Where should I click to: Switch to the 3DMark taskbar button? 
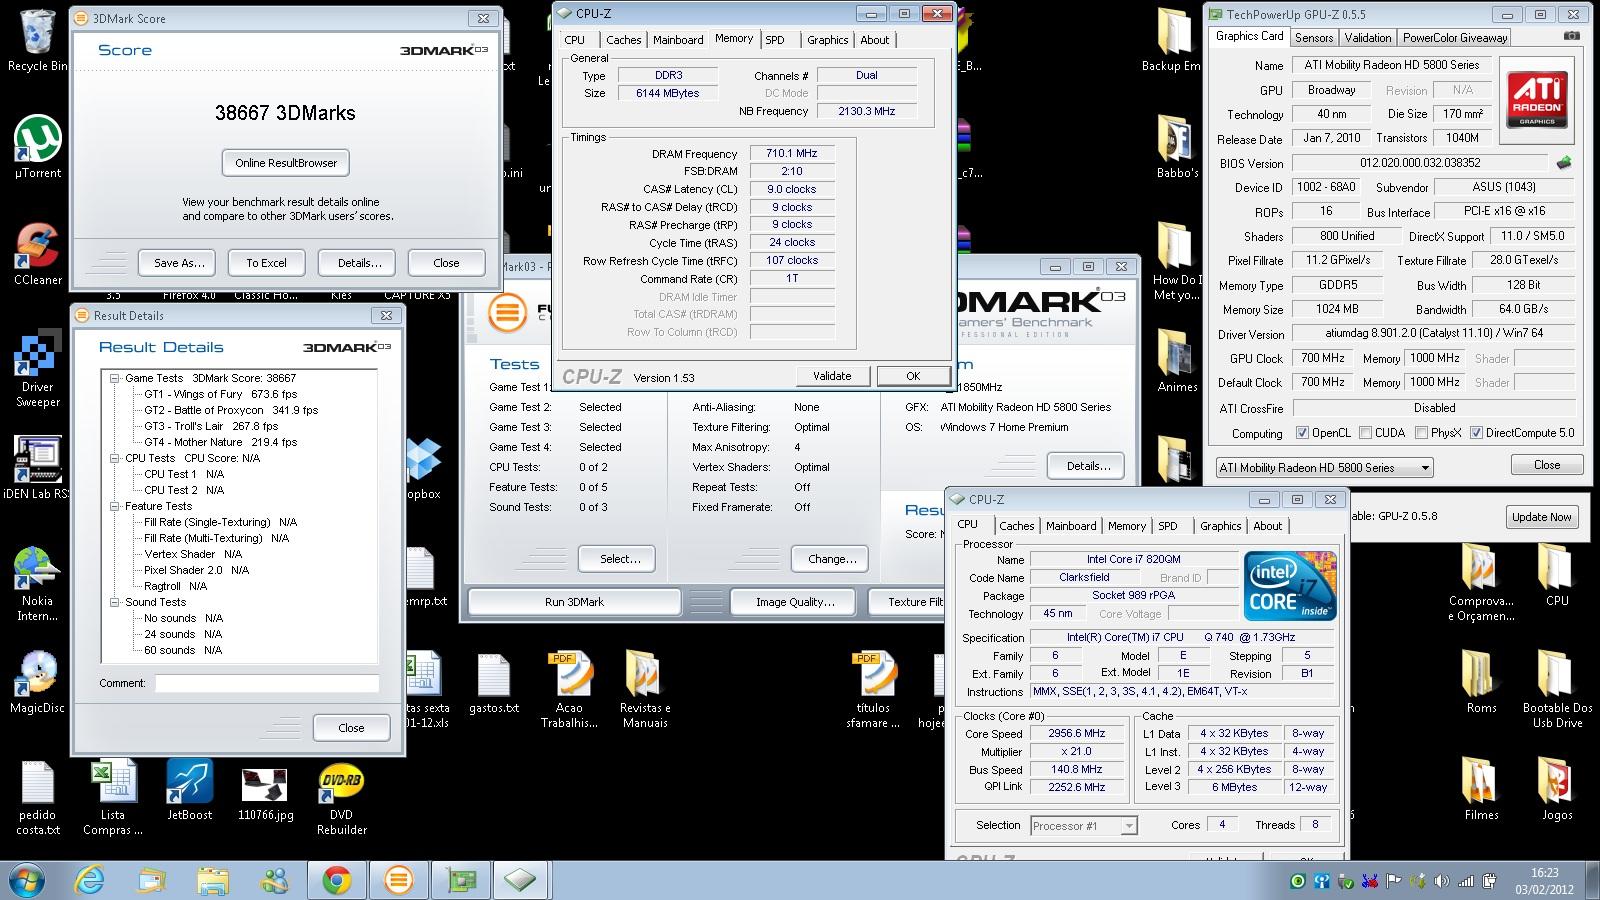[x=398, y=880]
